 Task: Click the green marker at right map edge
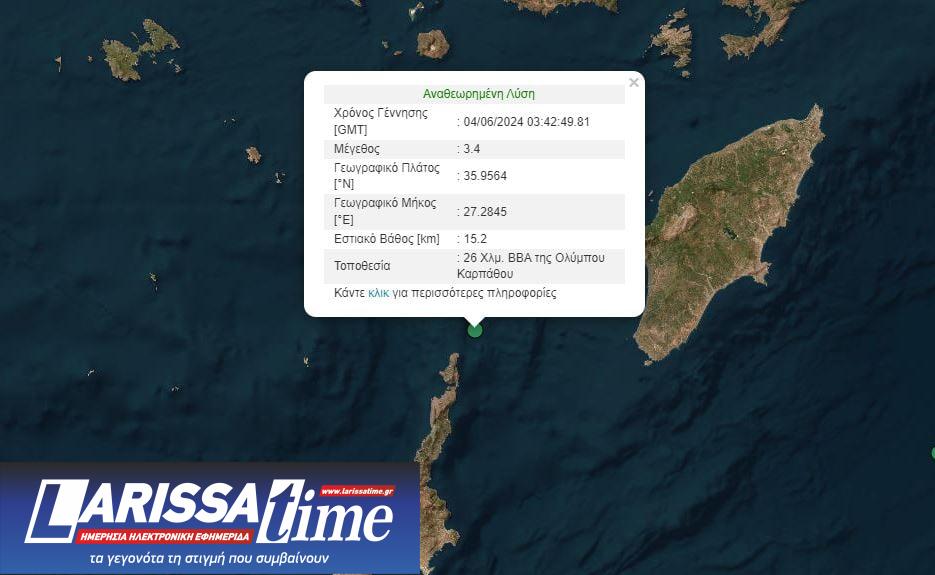[x=932, y=452]
